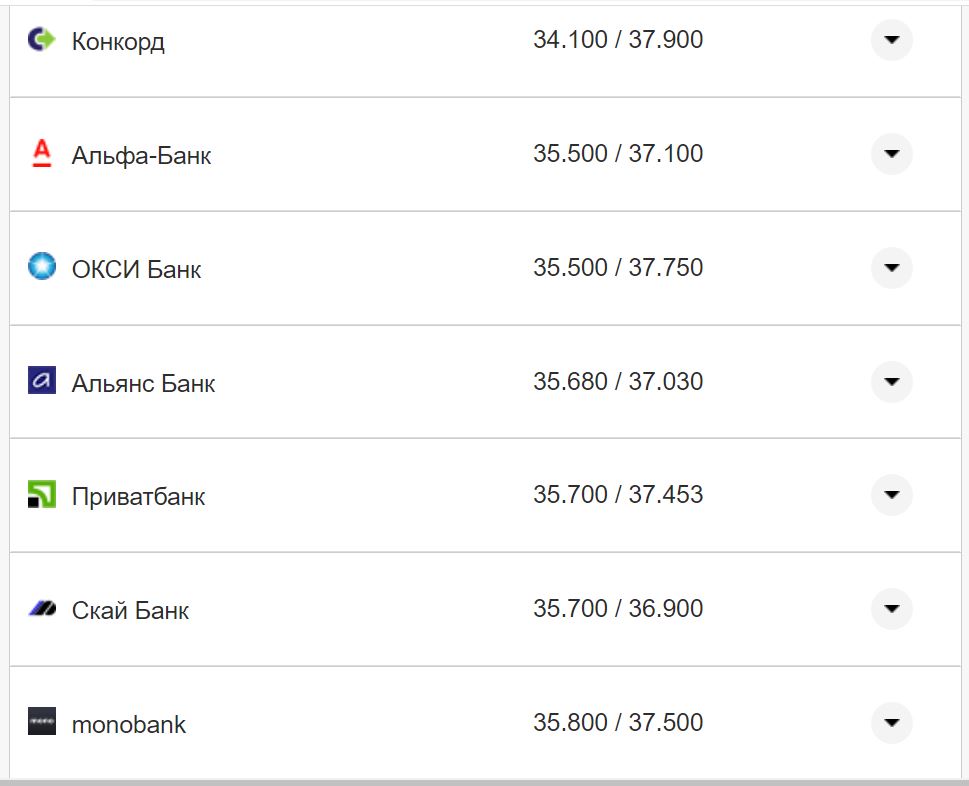This screenshot has width=969, height=786.
Task: Click Альянс Банк rate 35.680 / 37.030
Action: point(617,382)
